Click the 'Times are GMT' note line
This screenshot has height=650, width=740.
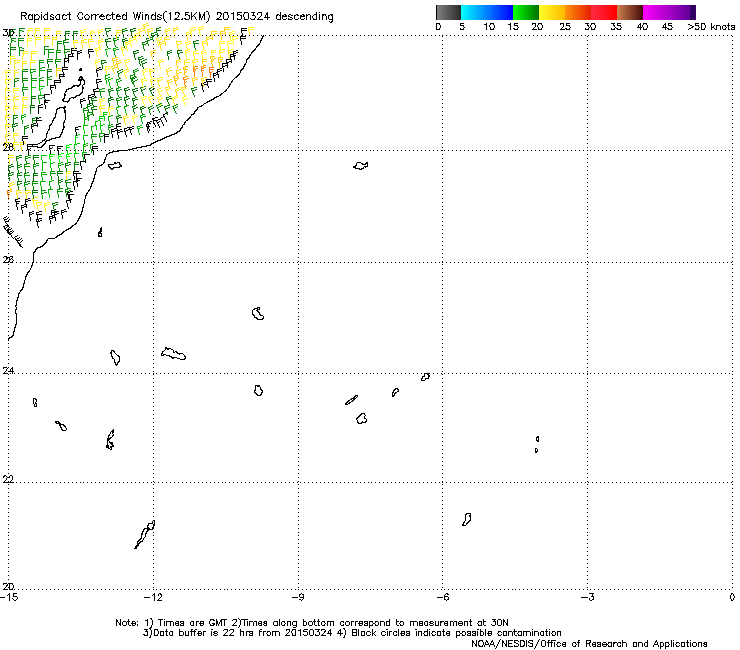point(312,623)
